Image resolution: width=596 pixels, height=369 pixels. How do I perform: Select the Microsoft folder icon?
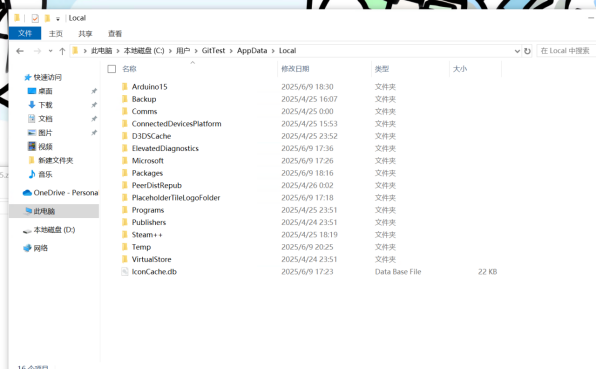point(124,161)
